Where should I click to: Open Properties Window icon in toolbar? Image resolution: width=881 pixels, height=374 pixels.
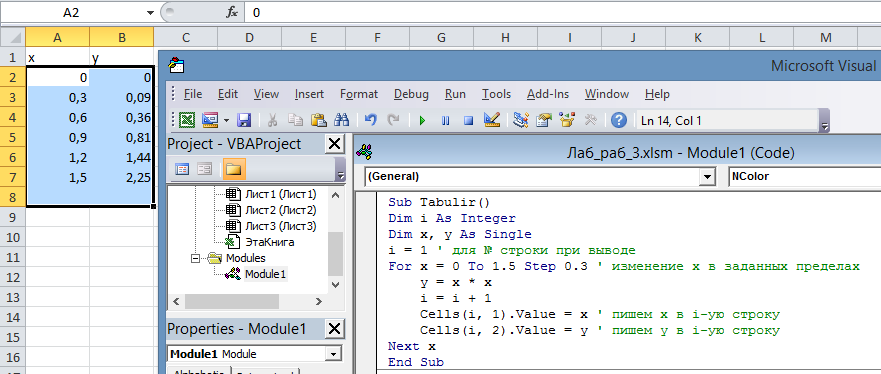pyautogui.click(x=544, y=120)
